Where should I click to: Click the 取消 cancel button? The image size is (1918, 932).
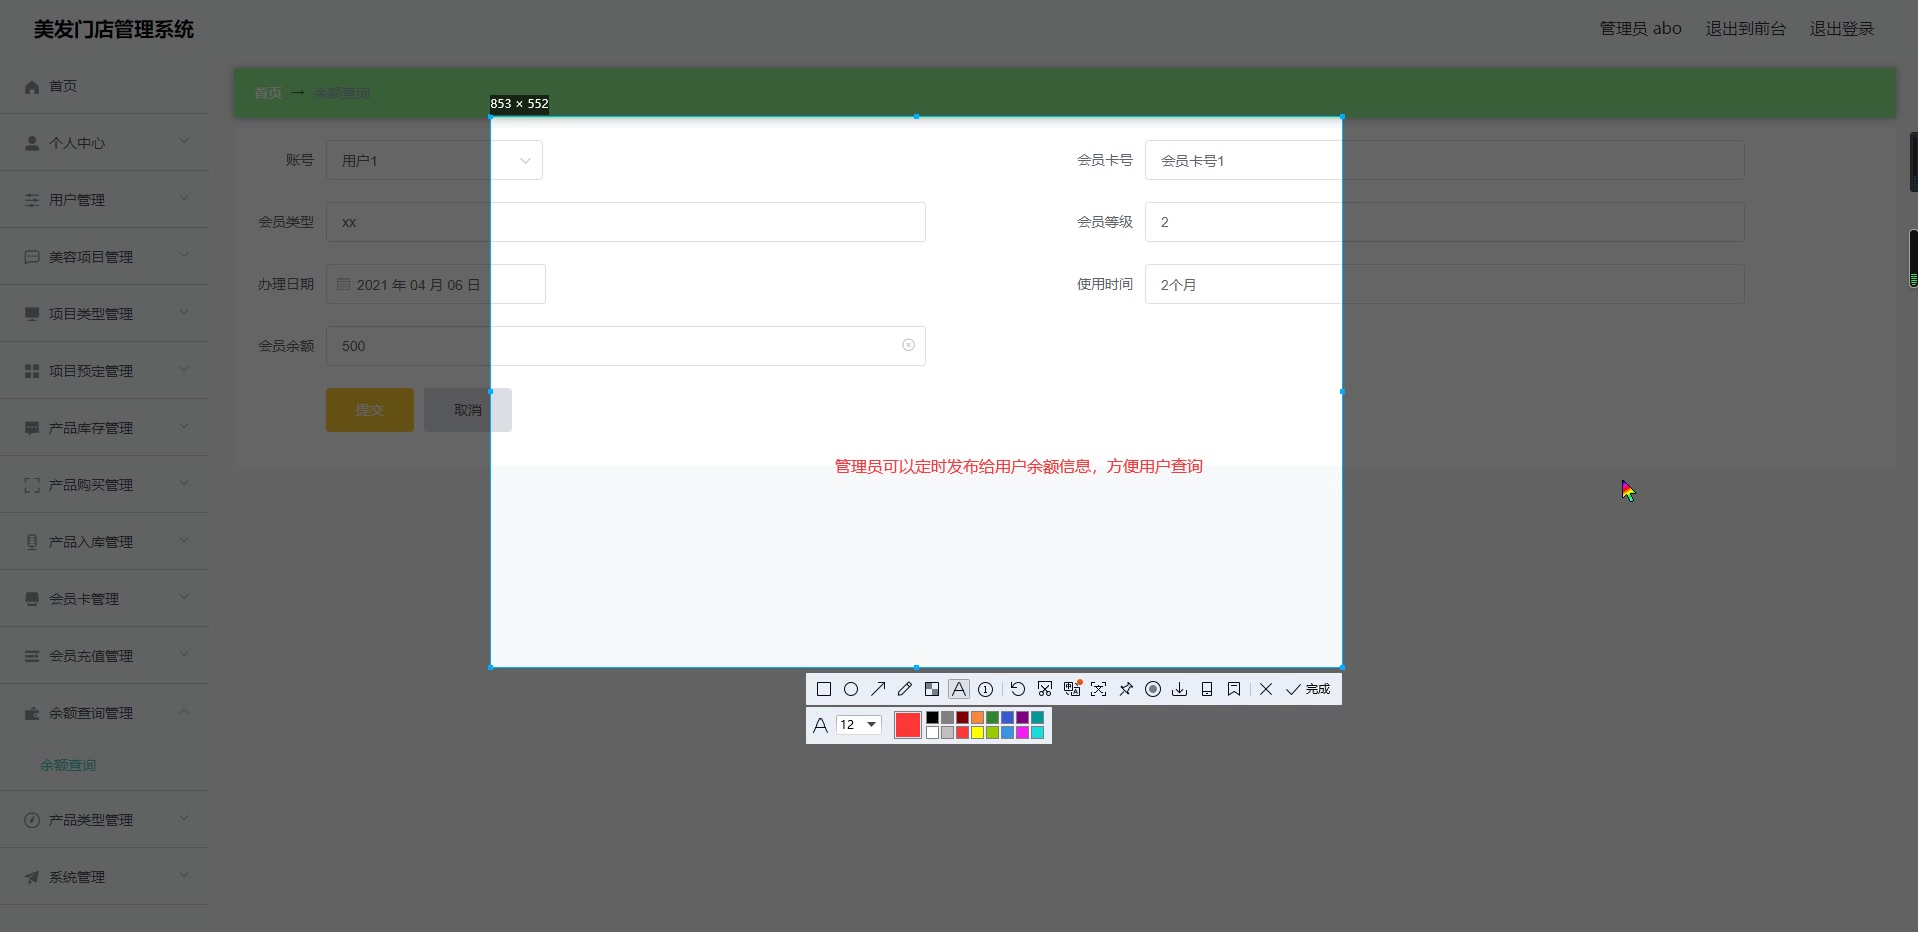coord(468,410)
